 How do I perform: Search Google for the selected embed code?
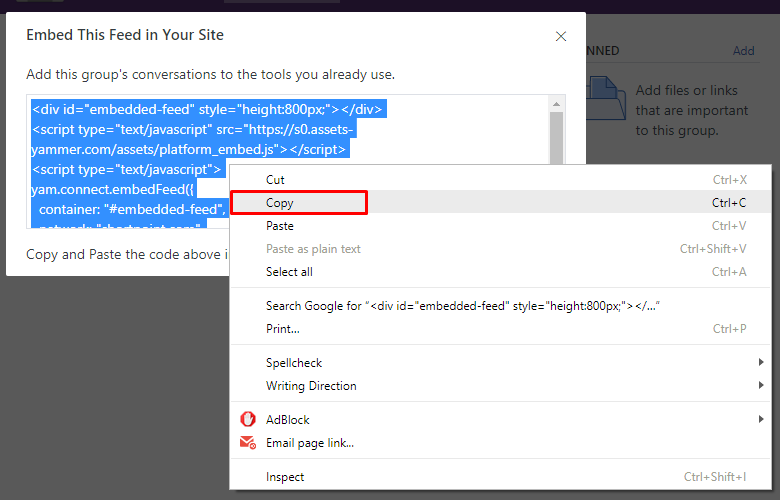coord(500,305)
